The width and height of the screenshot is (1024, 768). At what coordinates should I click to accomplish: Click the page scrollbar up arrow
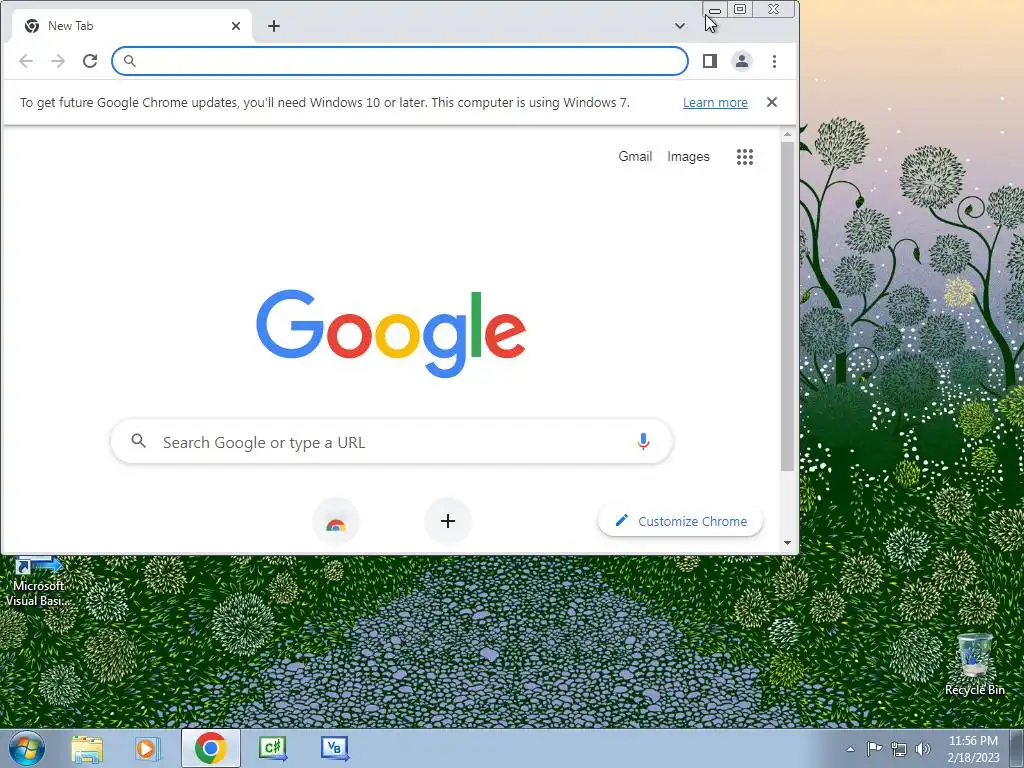pyautogui.click(x=788, y=135)
